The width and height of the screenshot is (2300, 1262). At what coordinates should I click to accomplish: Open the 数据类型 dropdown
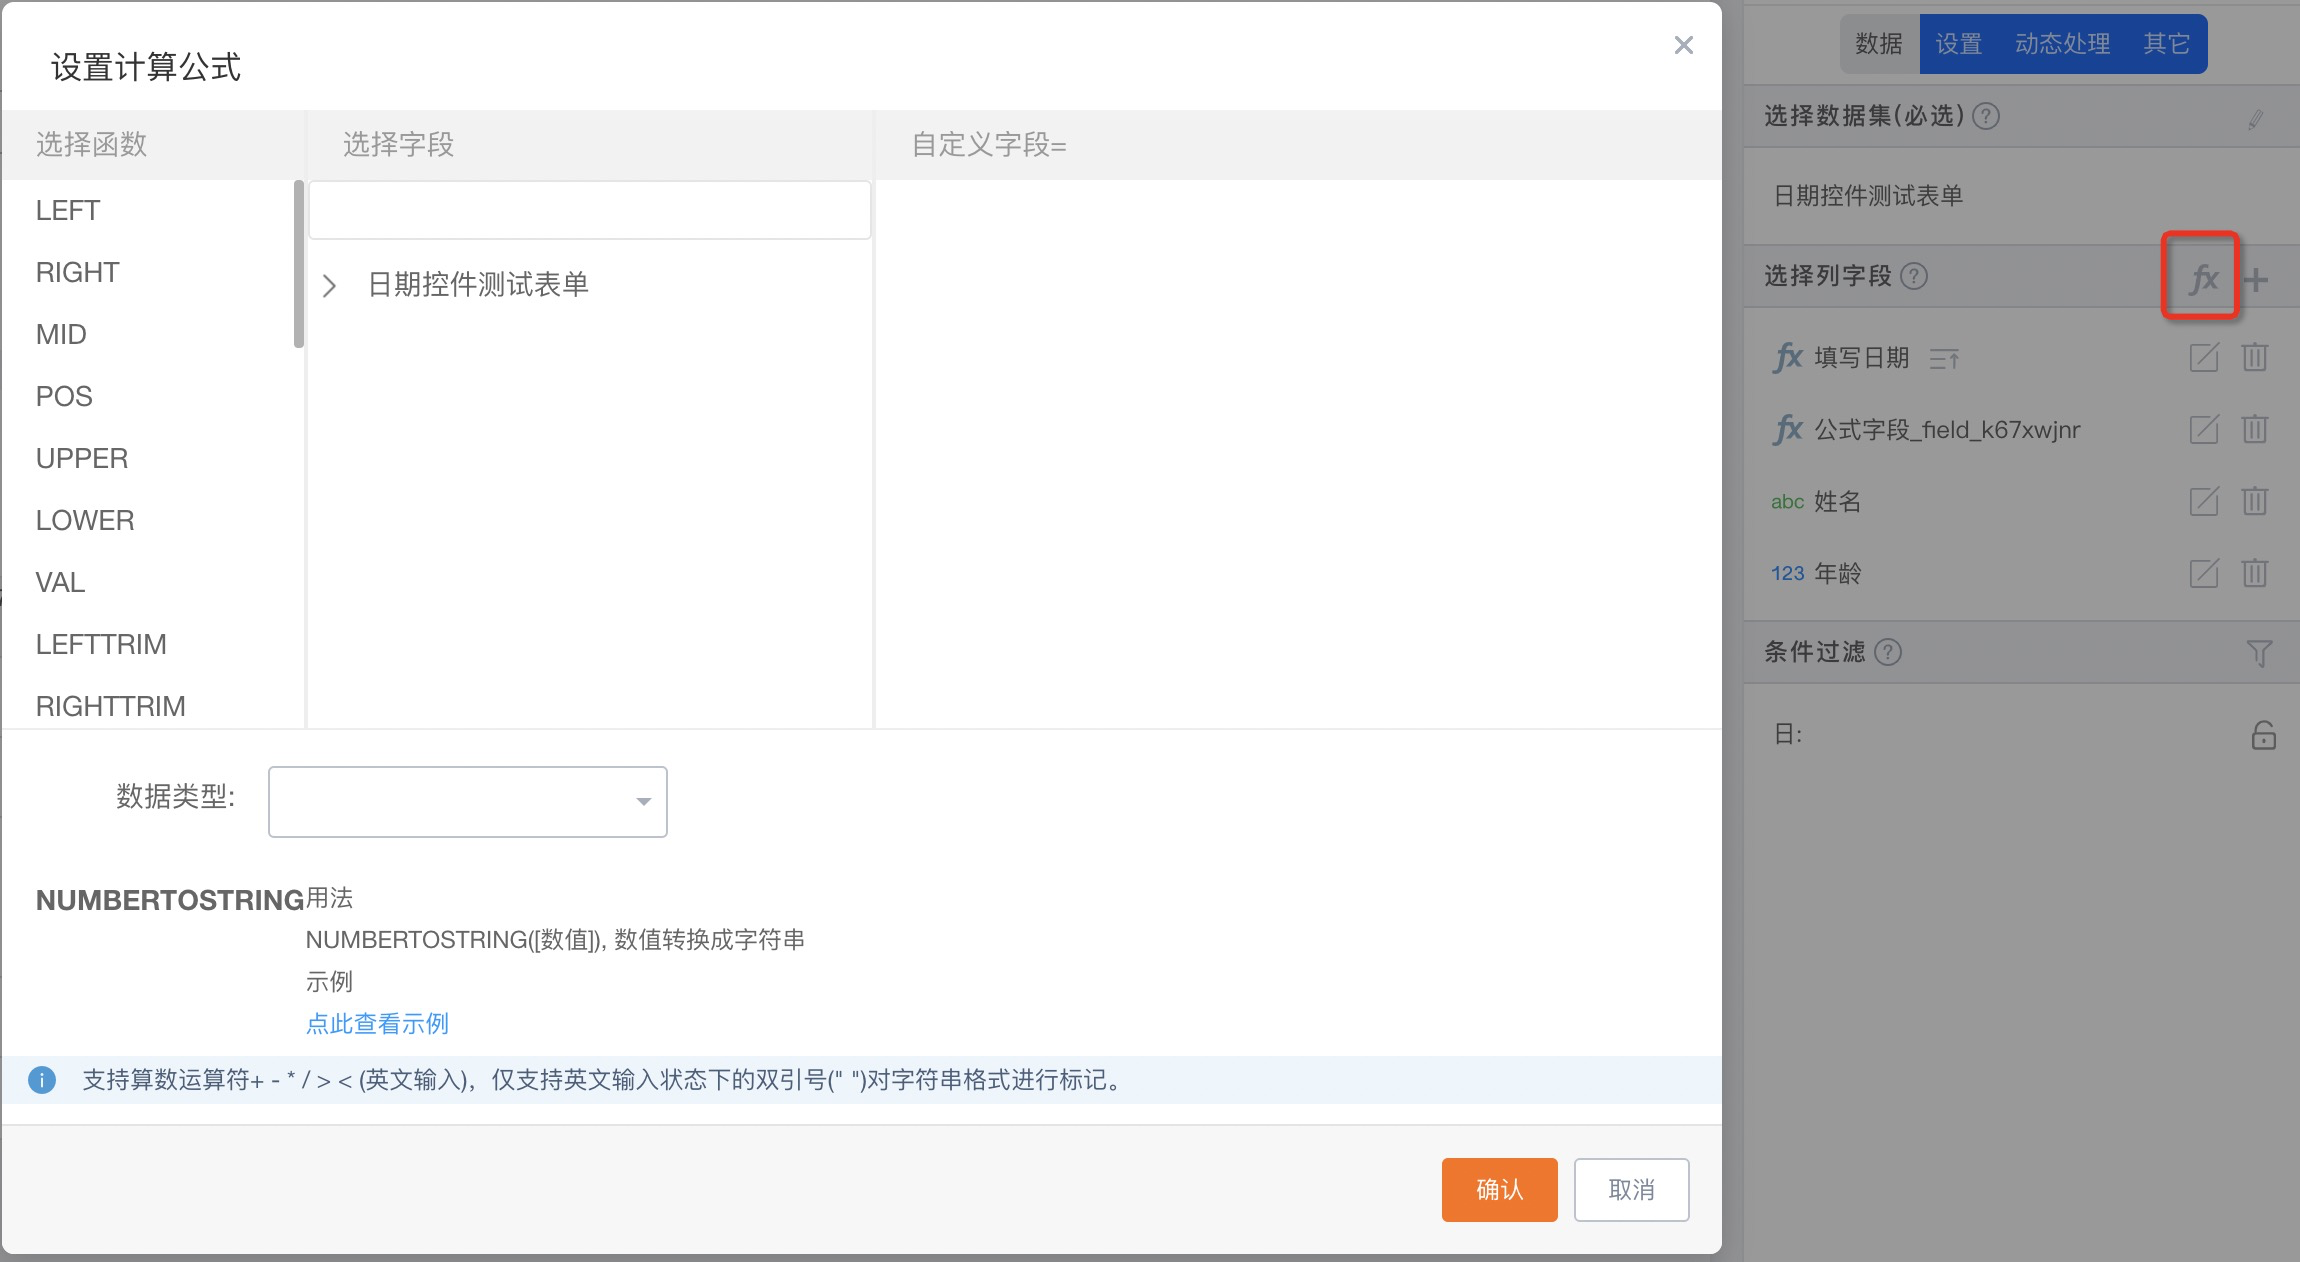468,801
